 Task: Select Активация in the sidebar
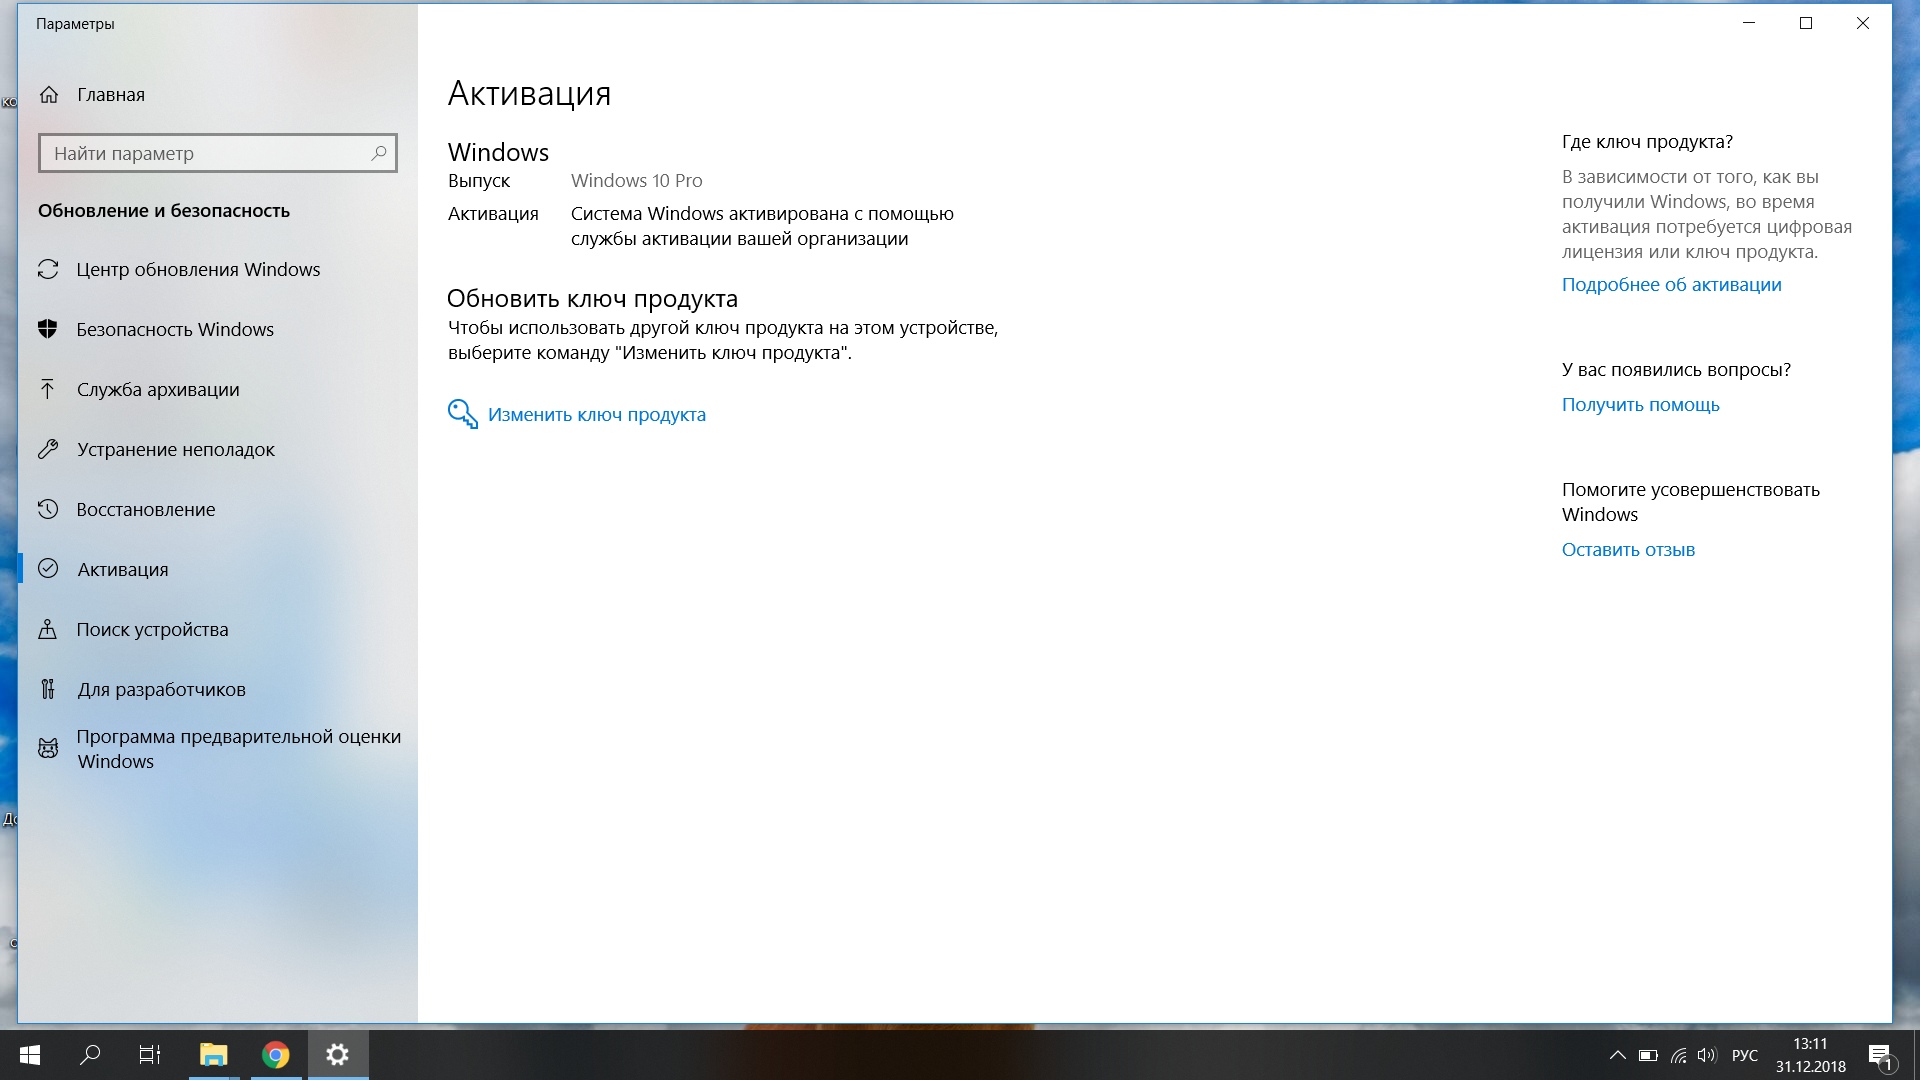(123, 569)
